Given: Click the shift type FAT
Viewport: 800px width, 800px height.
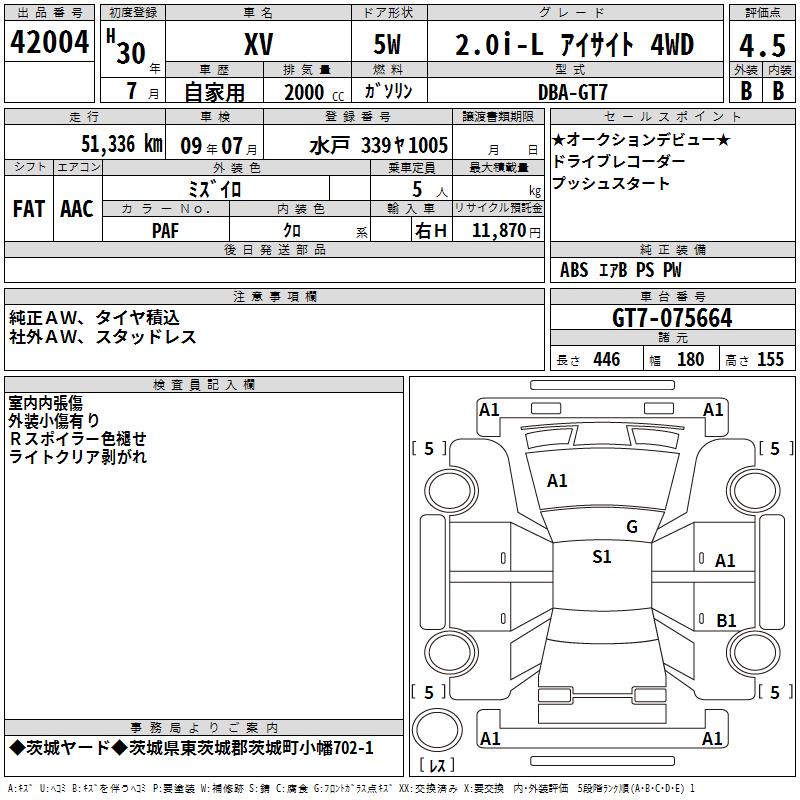Looking at the screenshot, I should point(29,209).
